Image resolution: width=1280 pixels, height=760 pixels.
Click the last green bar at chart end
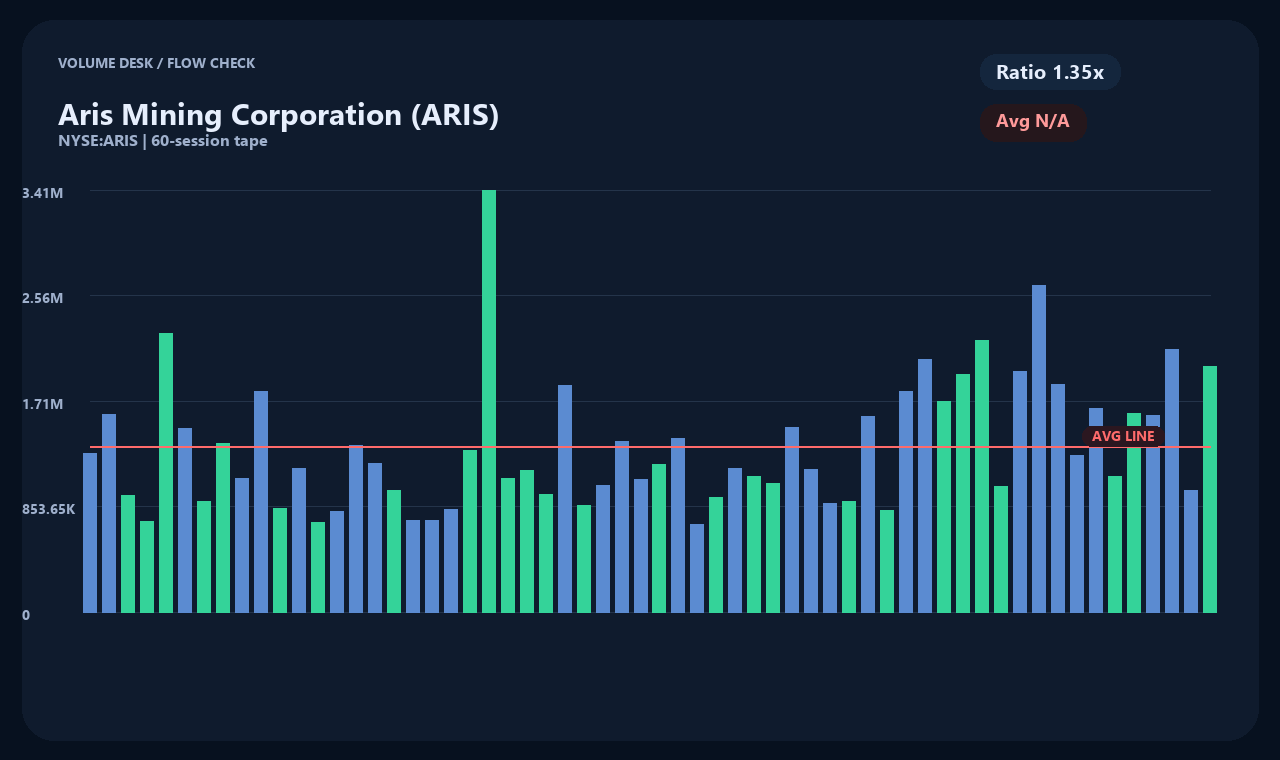click(1210, 489)
